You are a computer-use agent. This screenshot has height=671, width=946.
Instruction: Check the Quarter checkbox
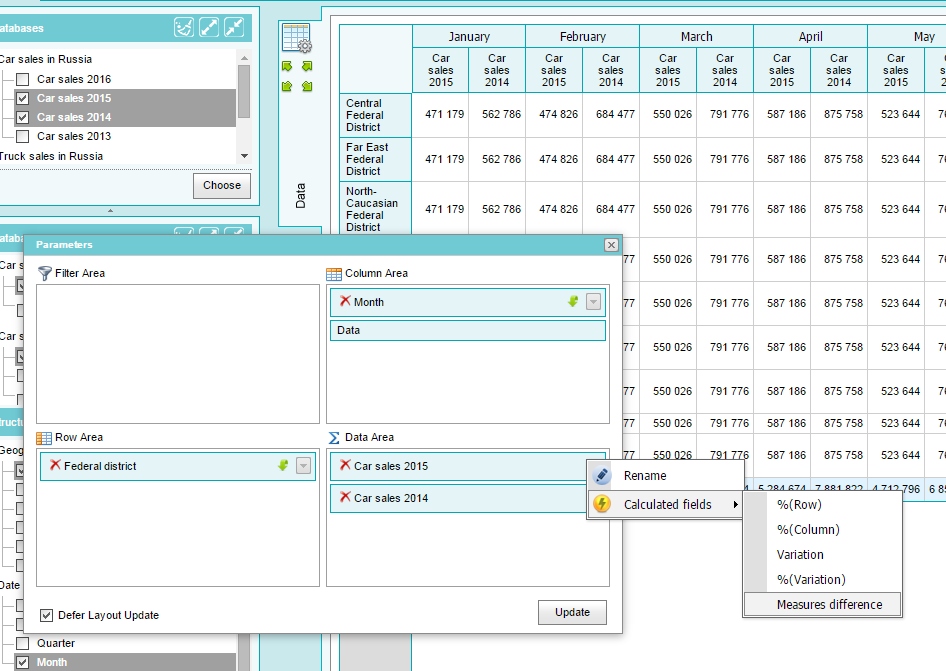pos(22,643)
